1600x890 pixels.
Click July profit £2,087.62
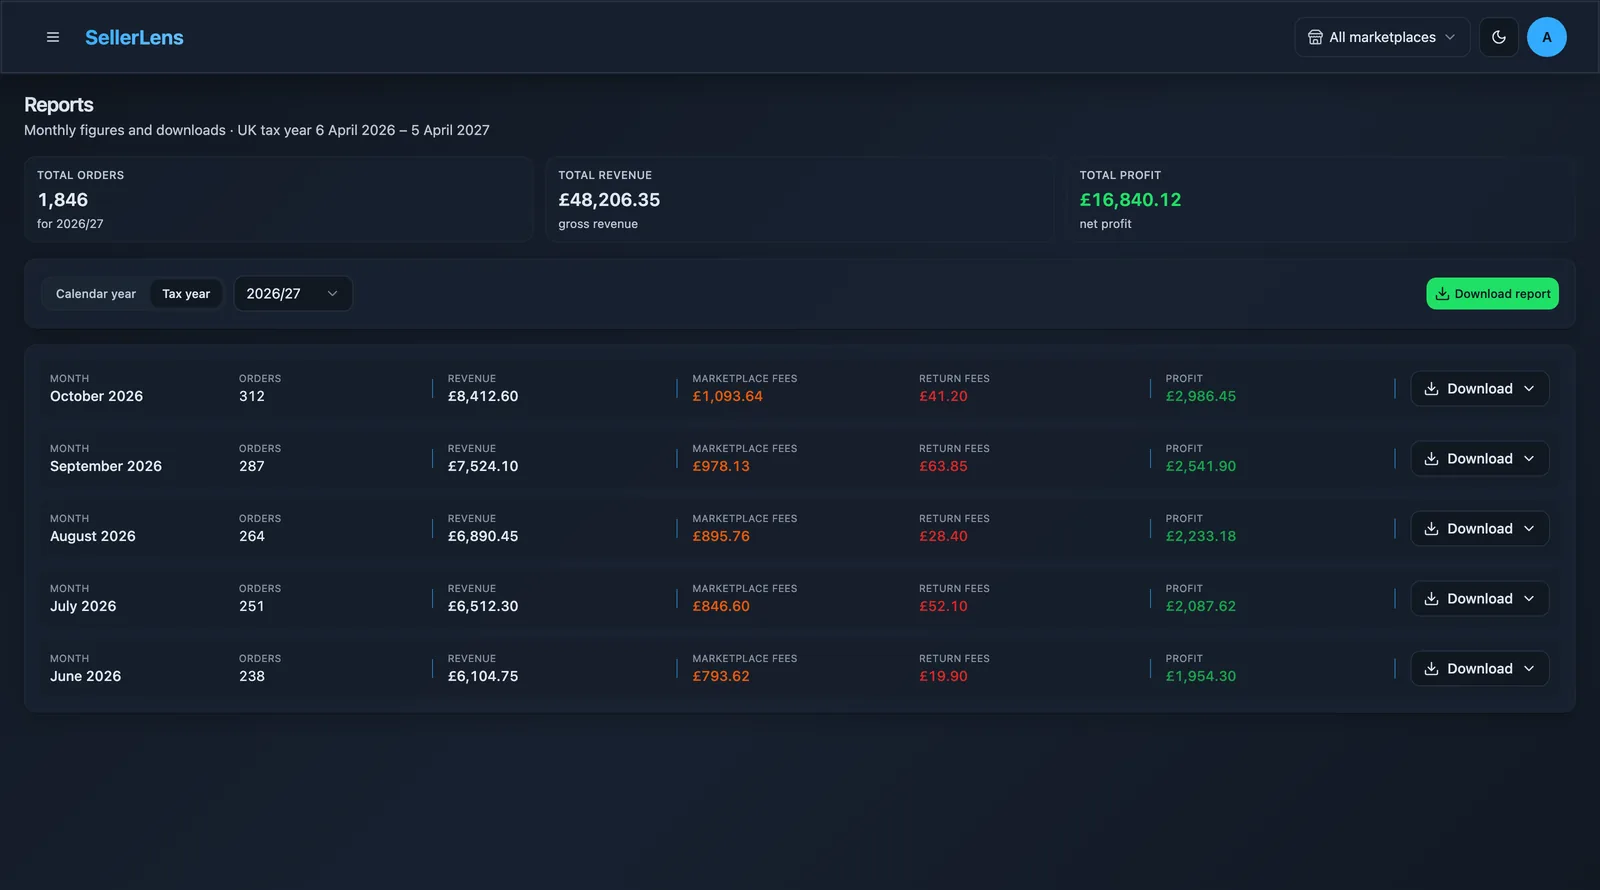[x=1200, y=606]
